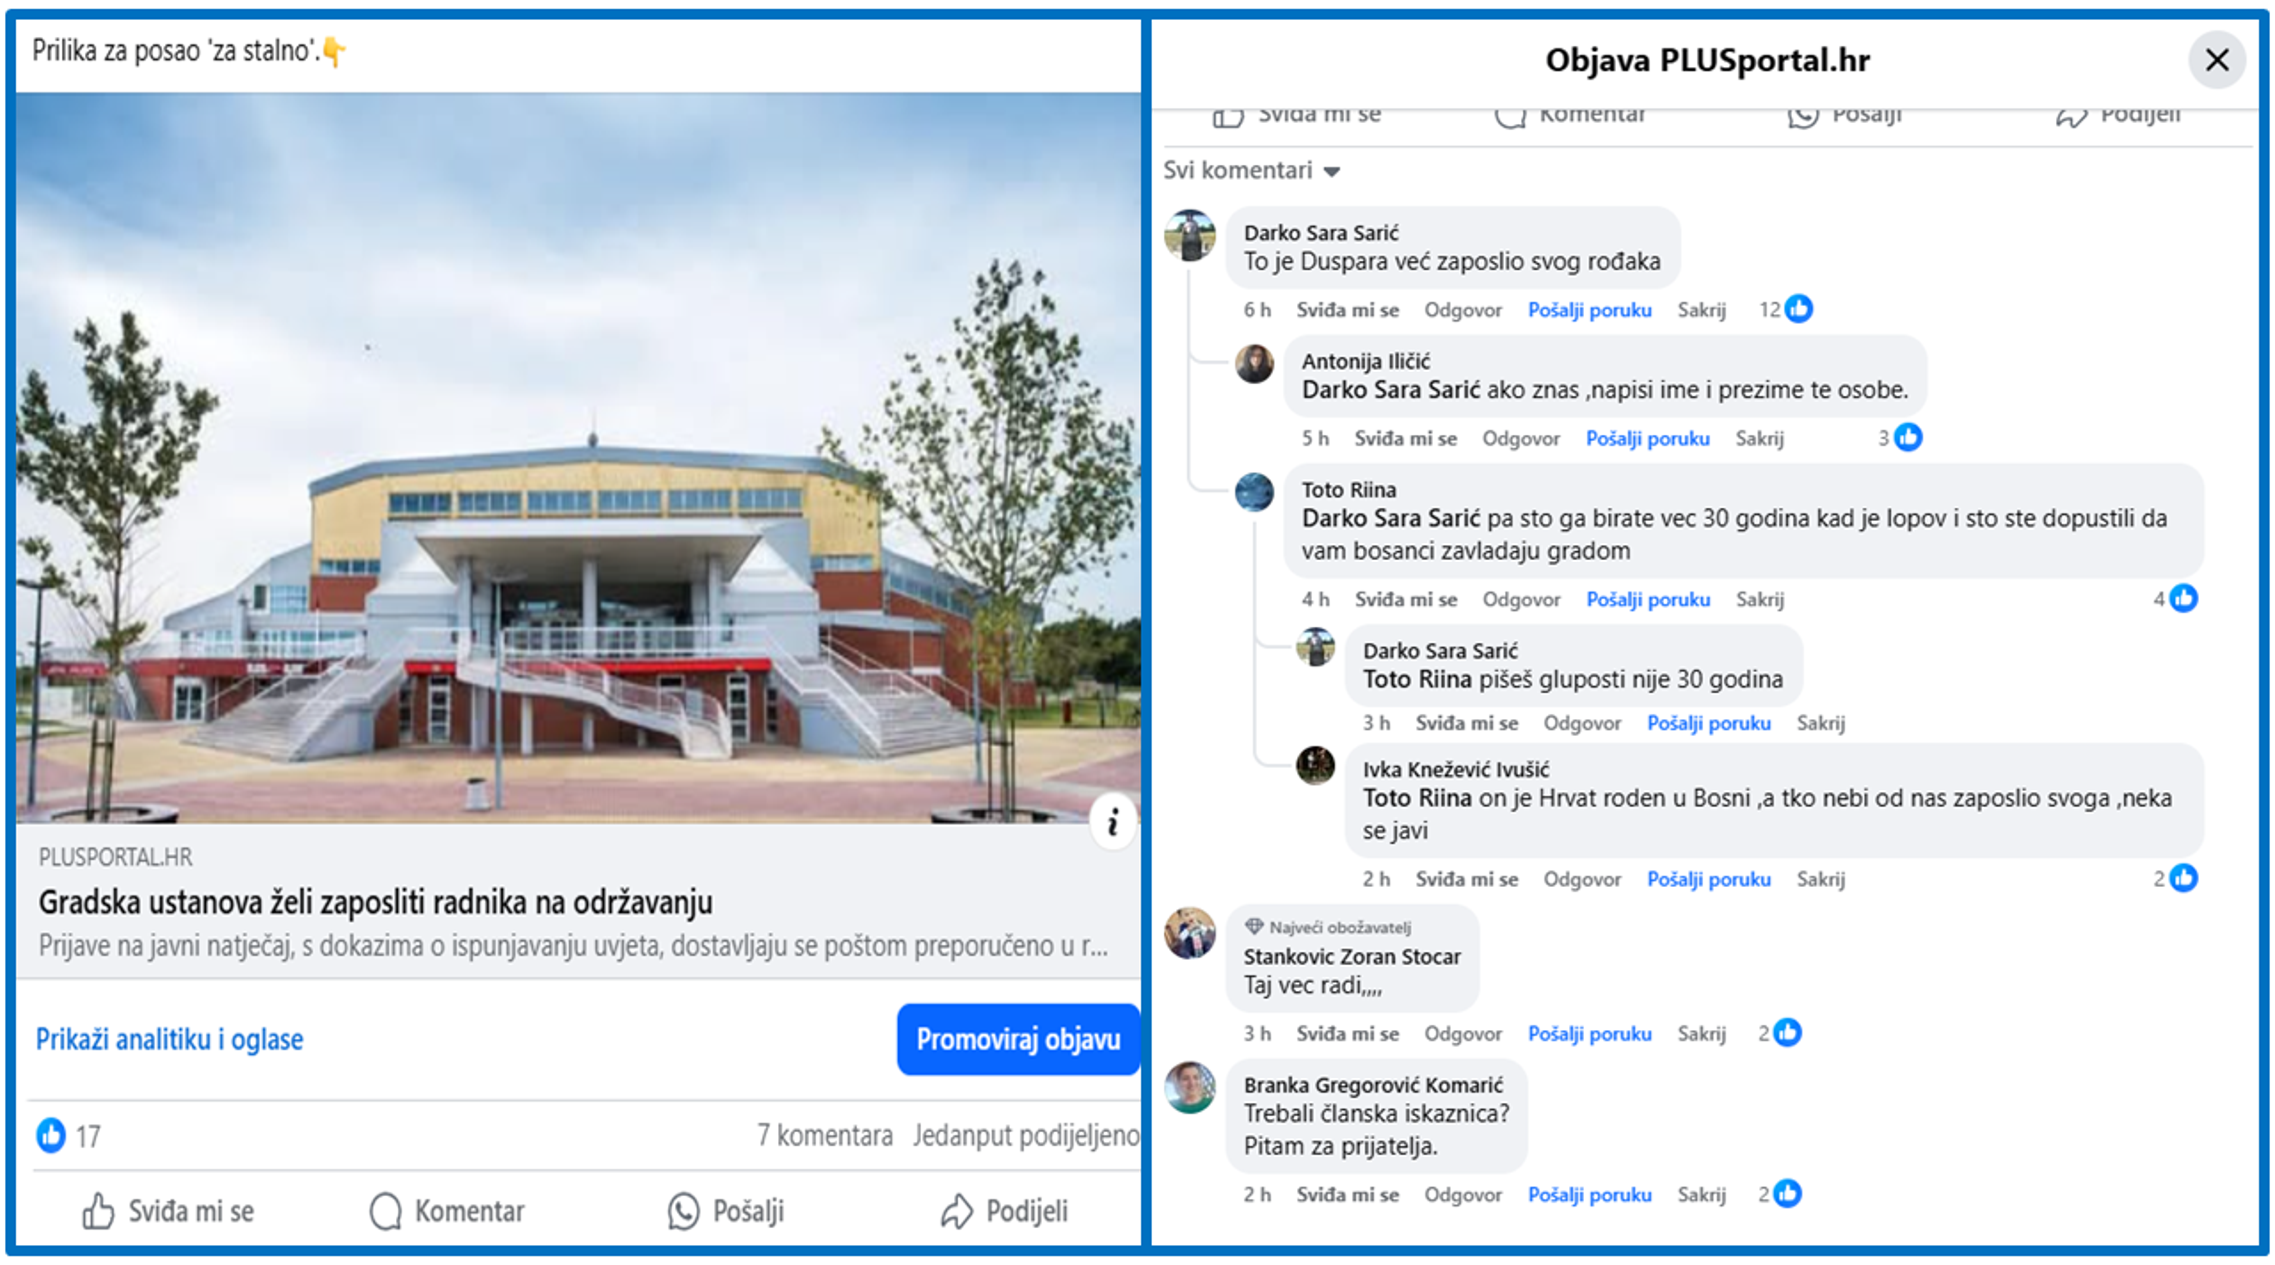This screenshot has height=1265, width=2275.
Task: Open the 7 komentara count link
Action: pyautogui.click(x=825, y=1136)
